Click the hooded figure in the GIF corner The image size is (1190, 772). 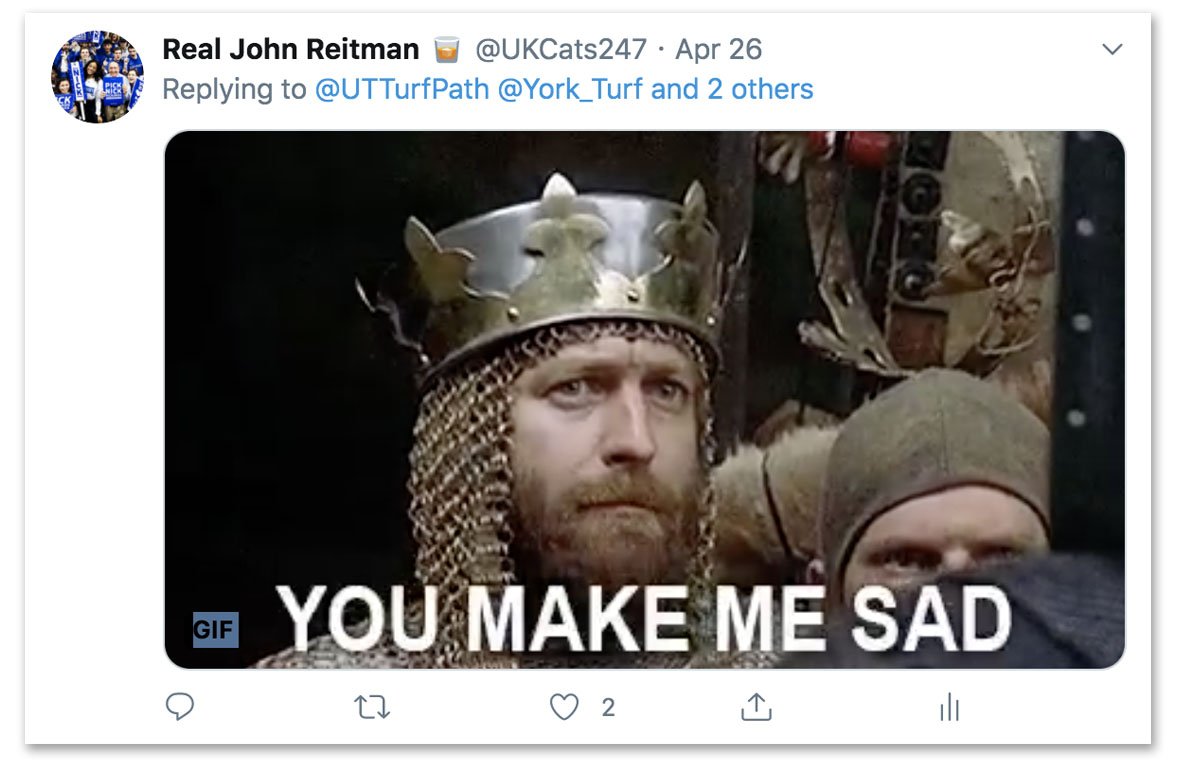click(x=935, y=480)
